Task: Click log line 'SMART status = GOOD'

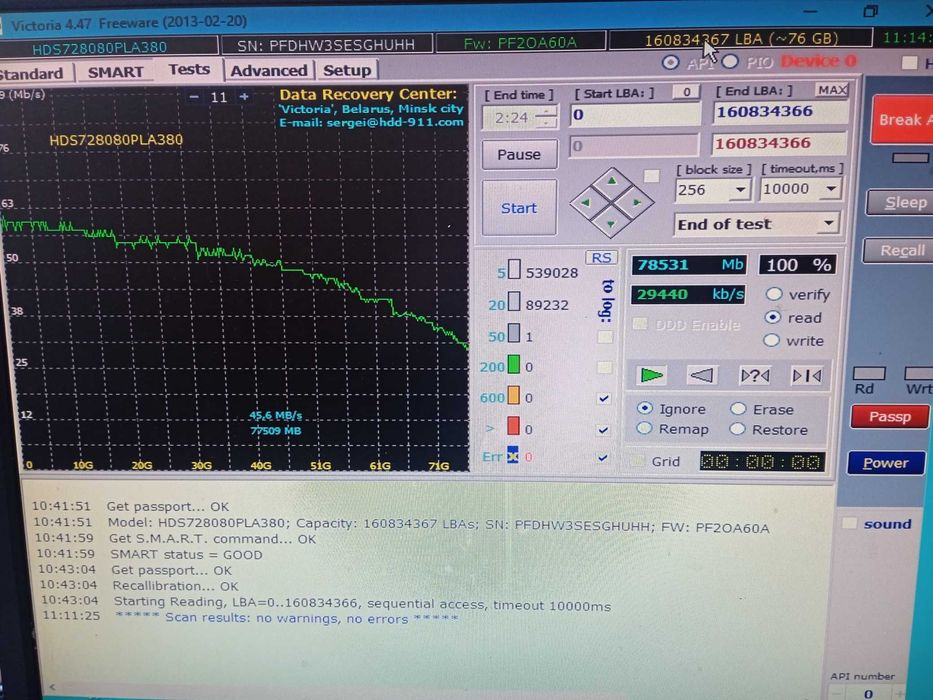Action: (186, 554)
